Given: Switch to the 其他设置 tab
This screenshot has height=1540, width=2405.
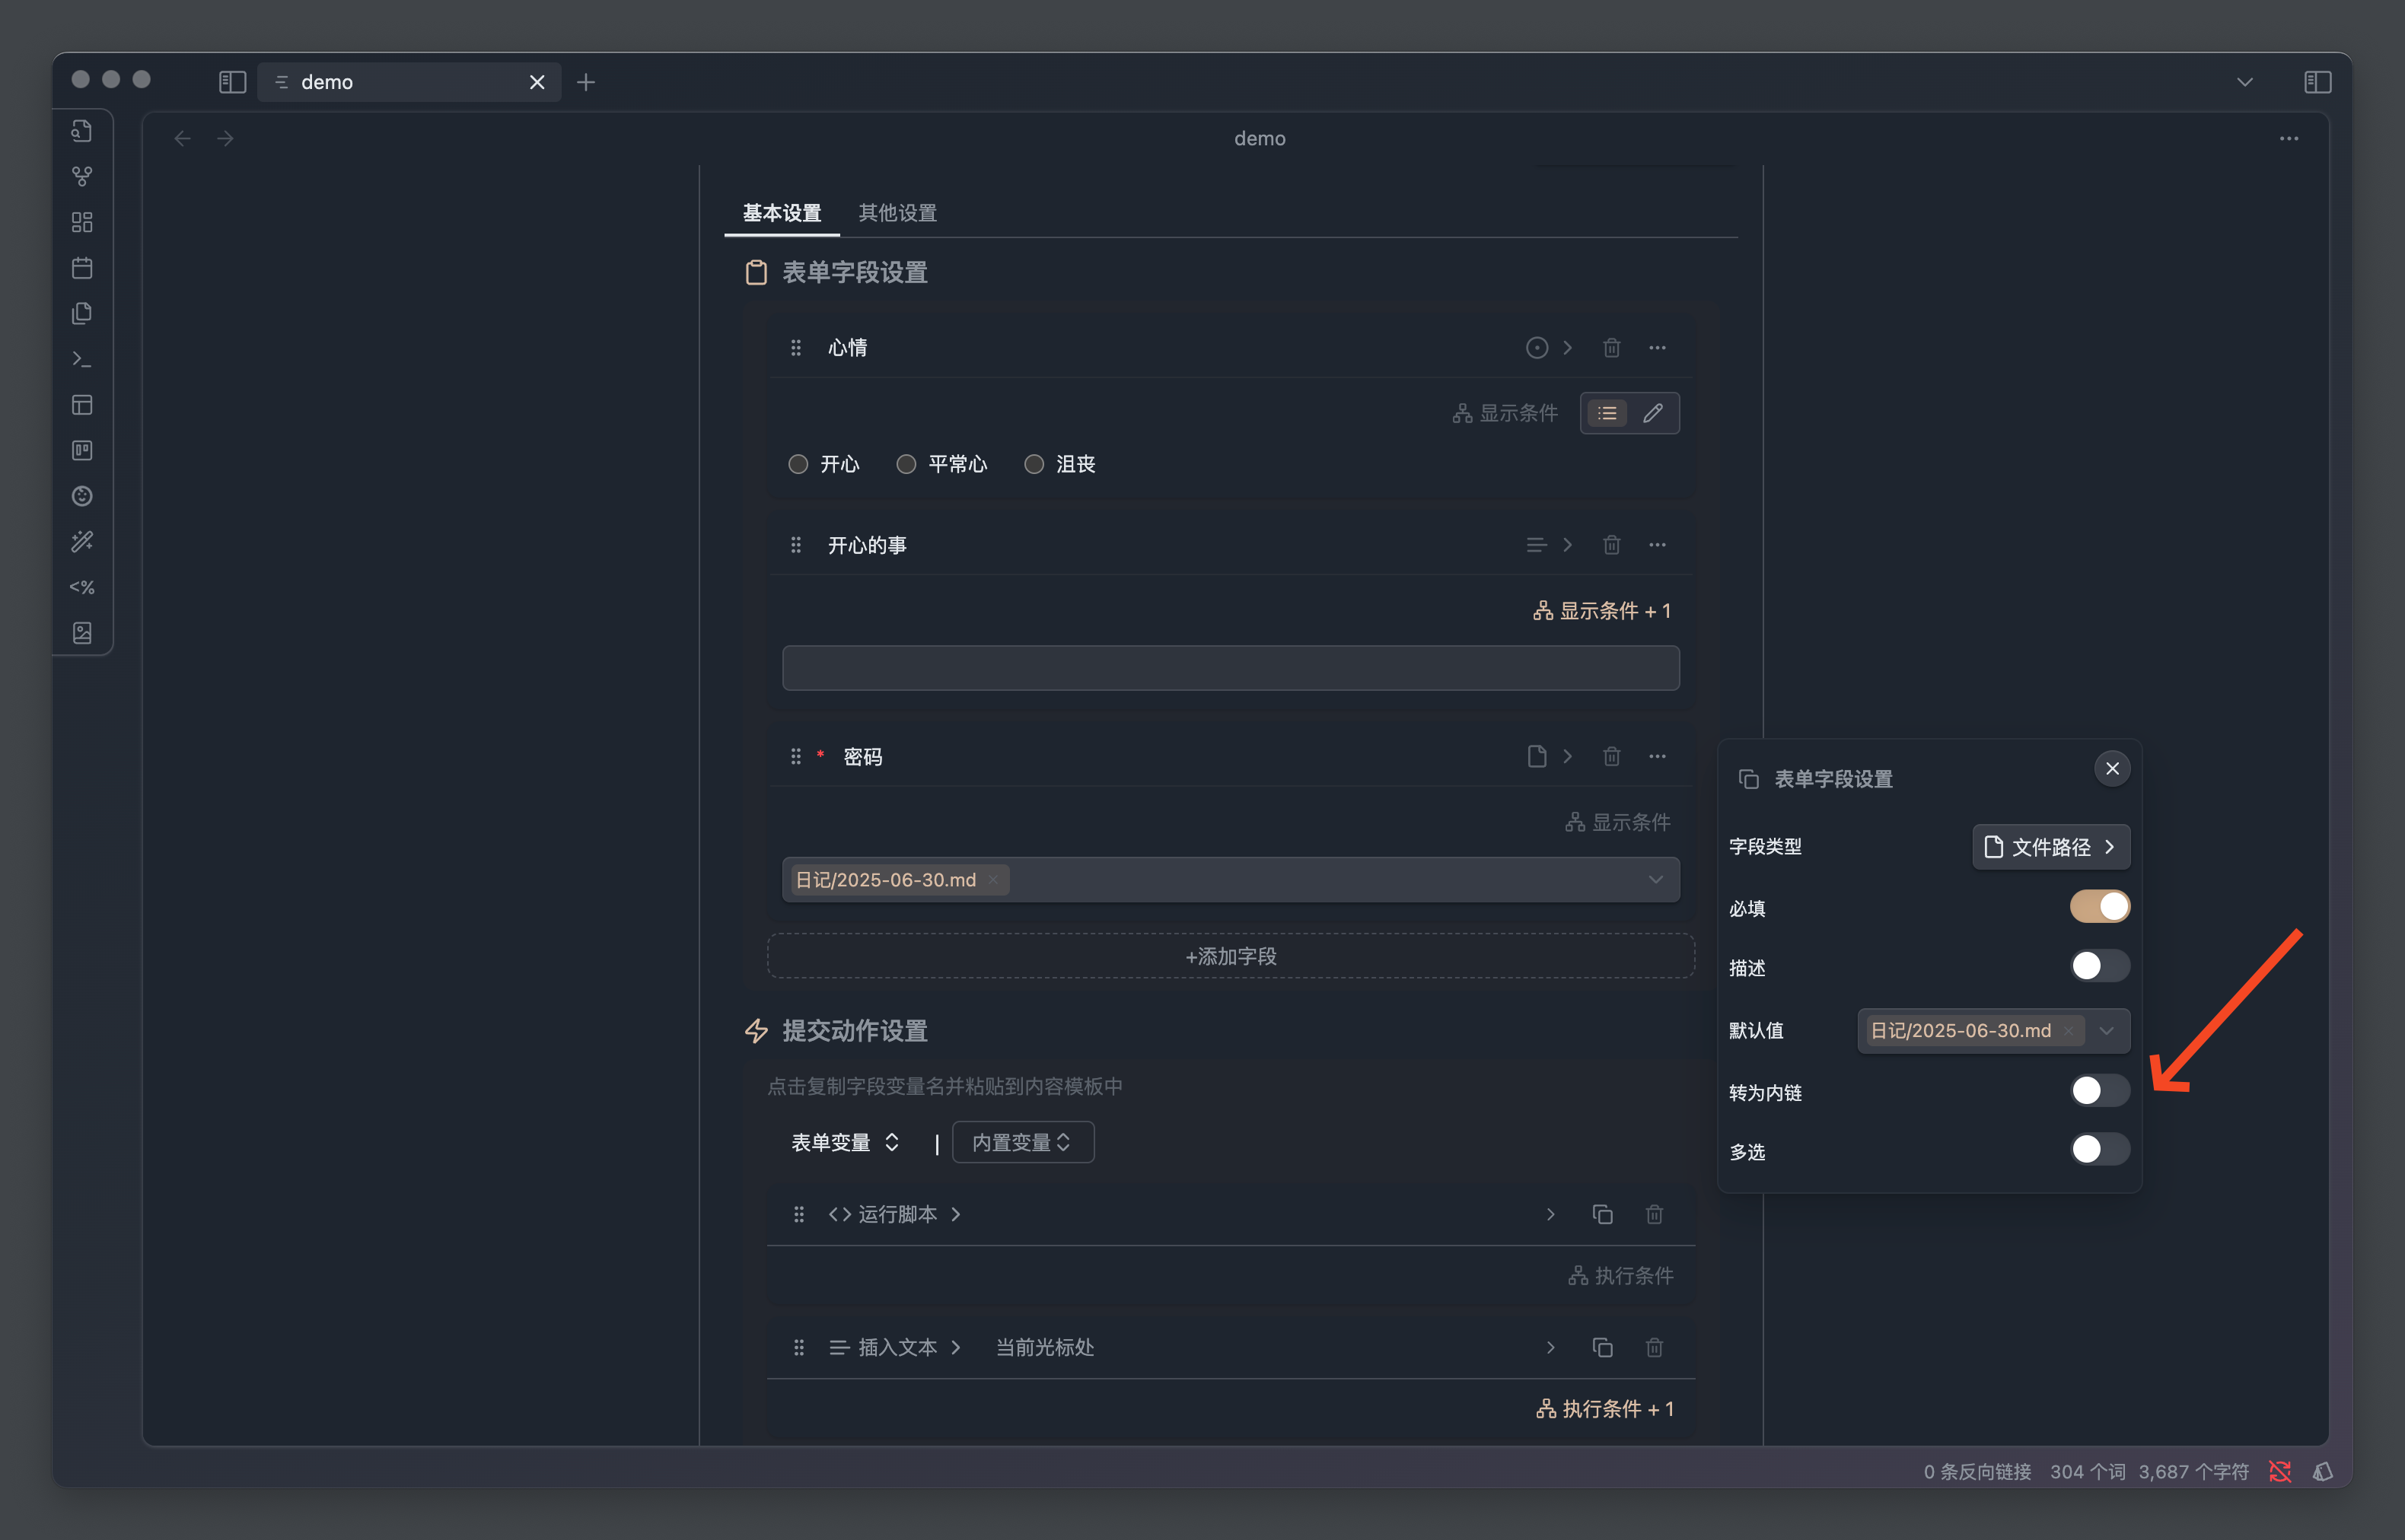Looking at the screenshot, I should (x=897, y=213).
